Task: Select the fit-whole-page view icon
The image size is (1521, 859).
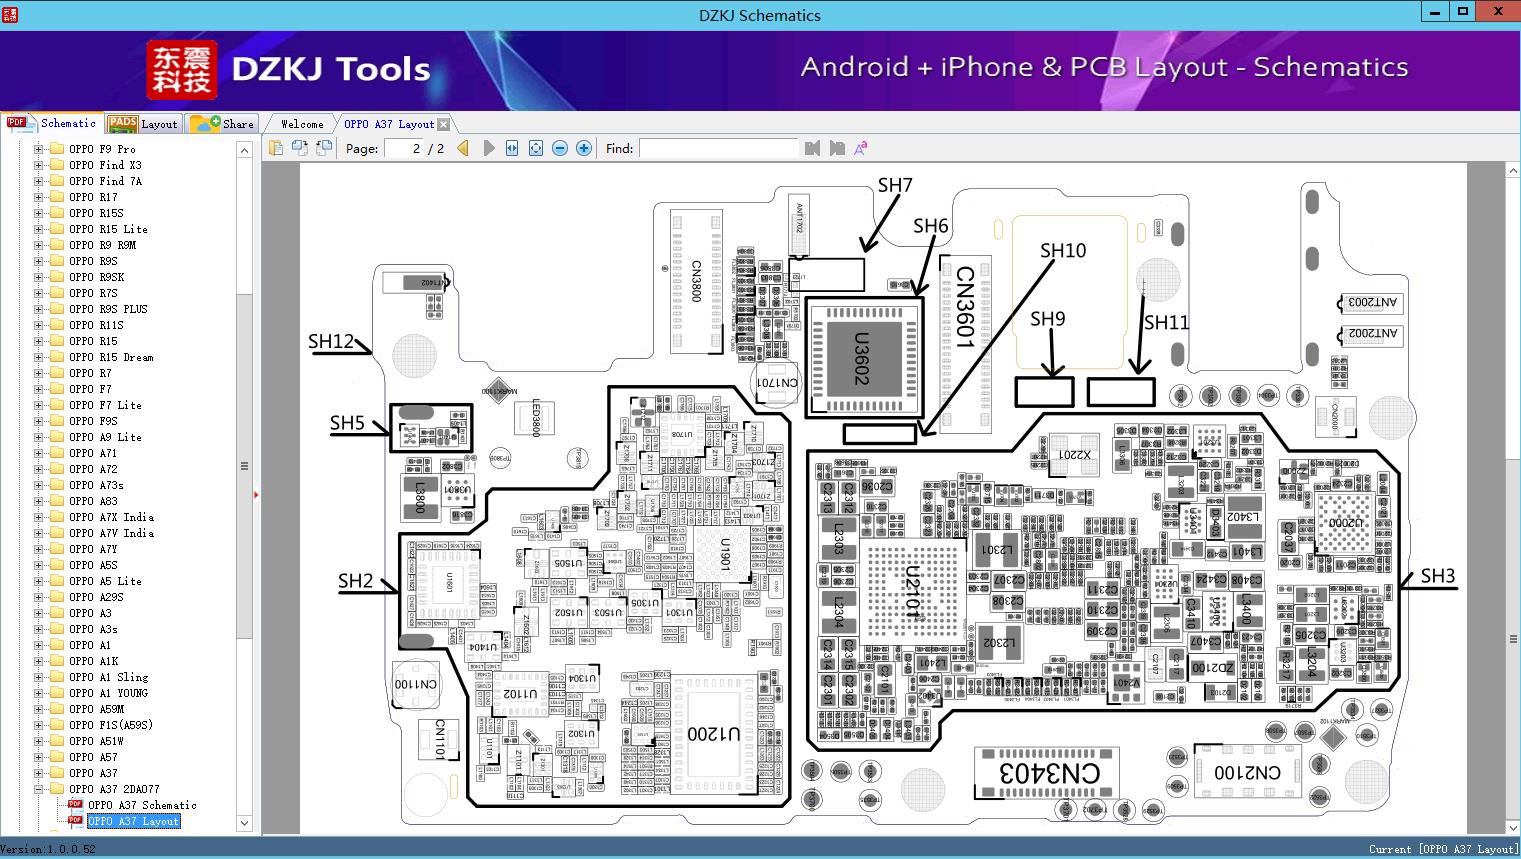Action: pos(536,148)
